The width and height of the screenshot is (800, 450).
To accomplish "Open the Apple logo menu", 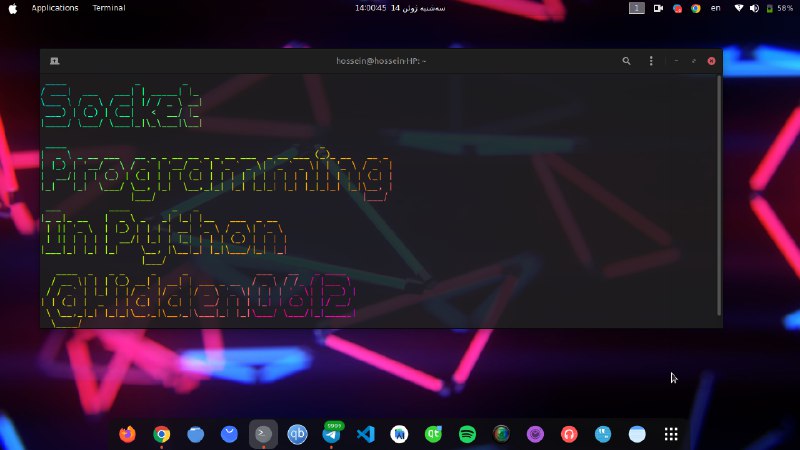I will (x=13, y=8).
